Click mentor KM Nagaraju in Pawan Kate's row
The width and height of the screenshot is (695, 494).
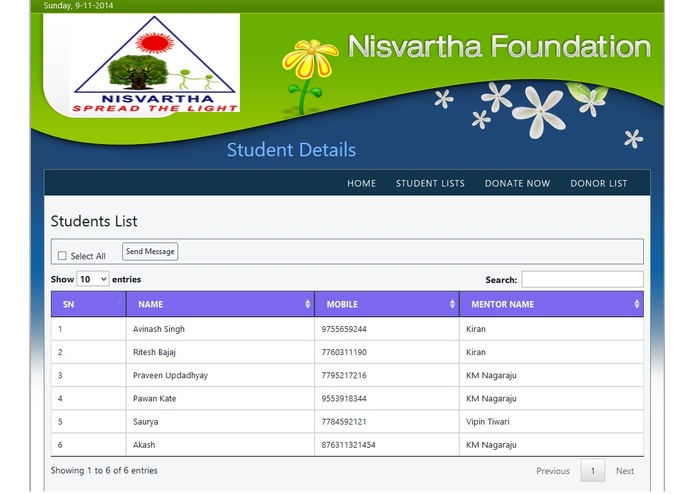[x=491, y=398]
